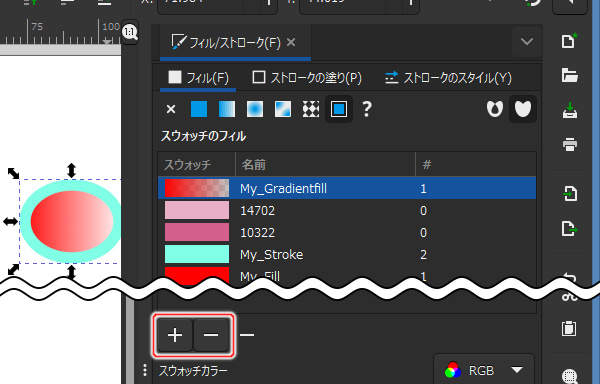Open the RGB color mode dropdown
Viewport: 600px width, 384px height.
point(484,370)
